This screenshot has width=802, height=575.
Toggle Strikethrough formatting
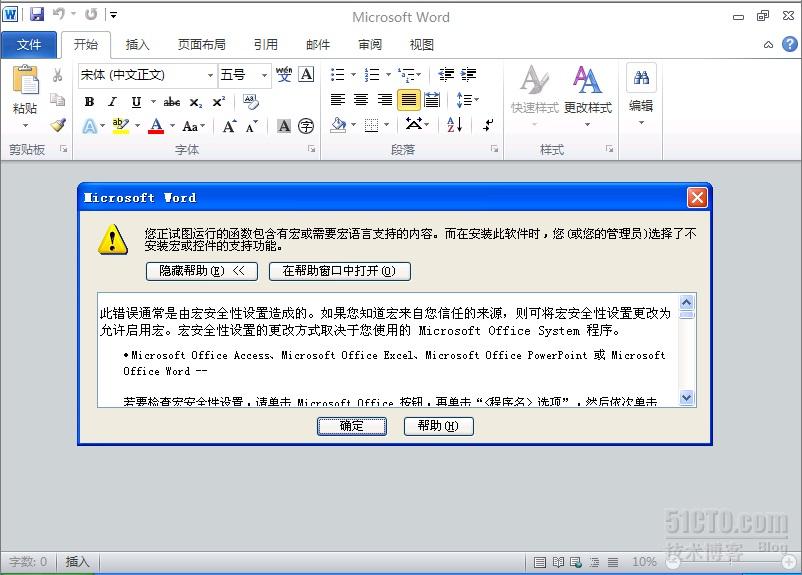(x=172, y=102)
